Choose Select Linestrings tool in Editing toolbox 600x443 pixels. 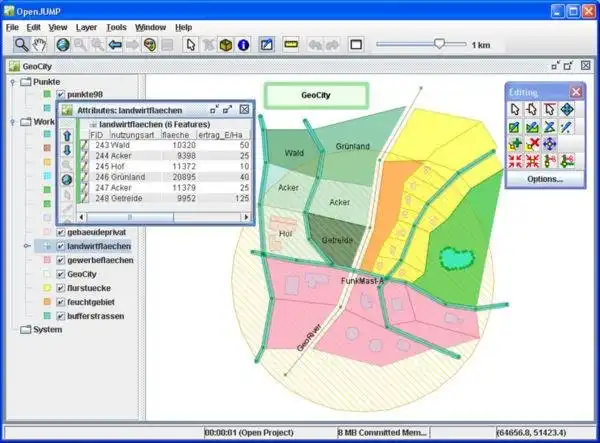click(x=549, y=109)
